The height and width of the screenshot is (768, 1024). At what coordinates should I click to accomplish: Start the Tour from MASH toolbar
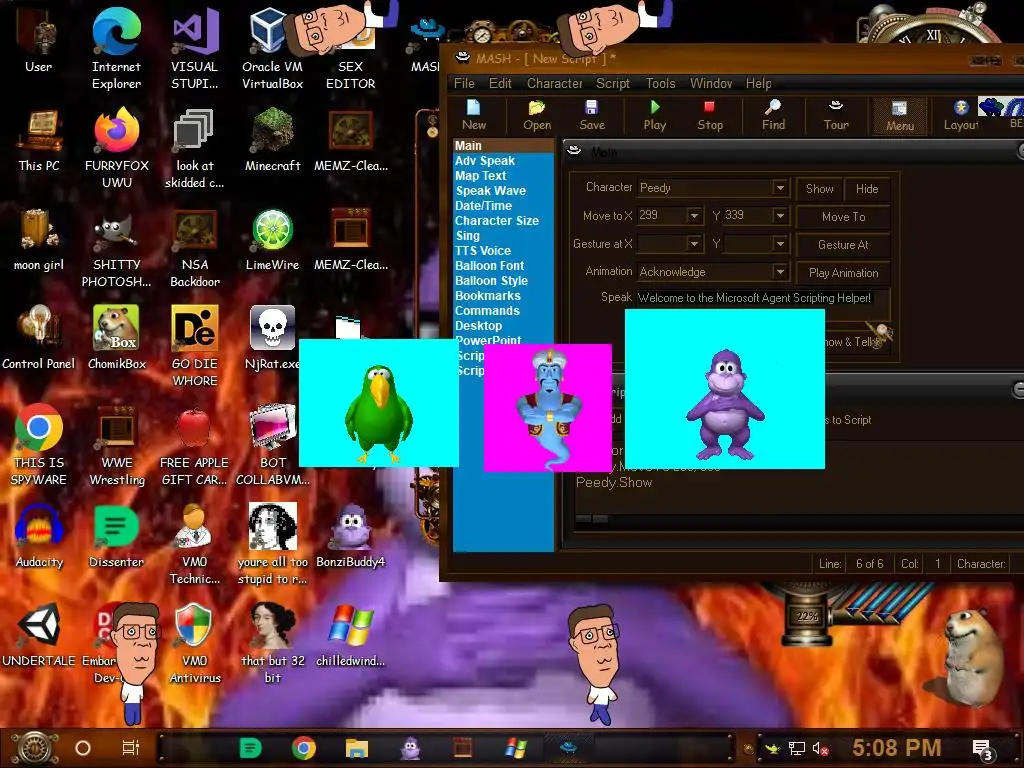click(x=836, y=116)
